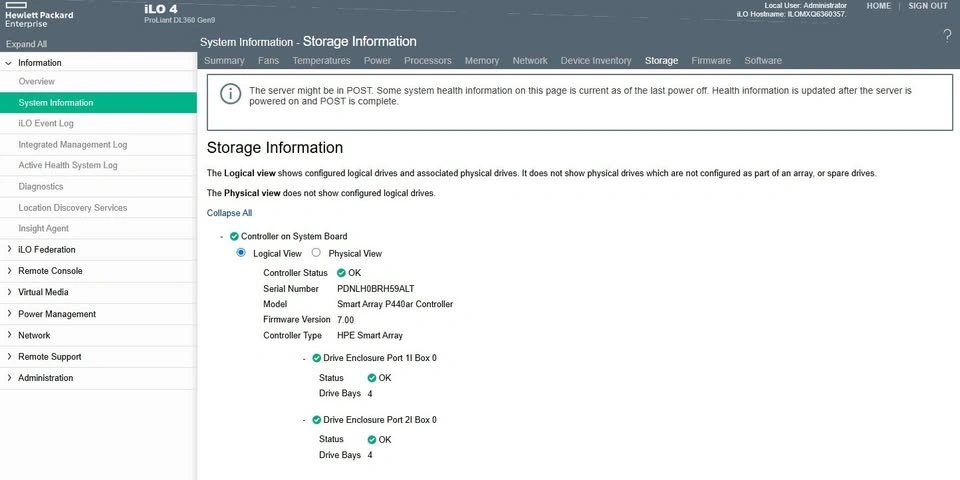Image resolution: width=960 pixels, height=480 pixels.
Task: Open the Device Inventory tab
Action: click(x=596, y=61)
